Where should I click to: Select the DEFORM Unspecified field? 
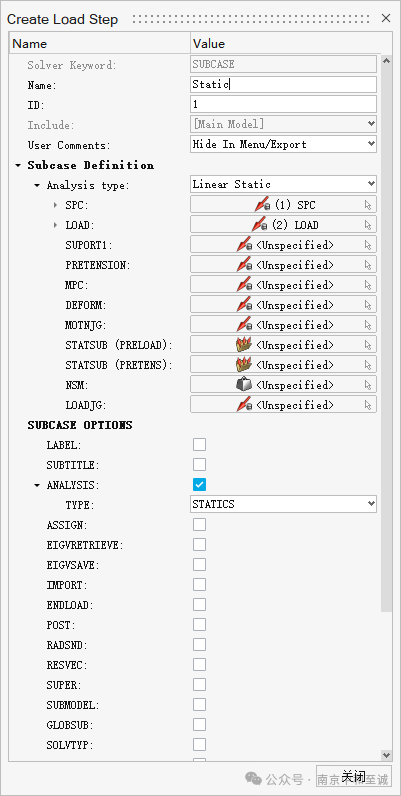[x=283, y=305]
